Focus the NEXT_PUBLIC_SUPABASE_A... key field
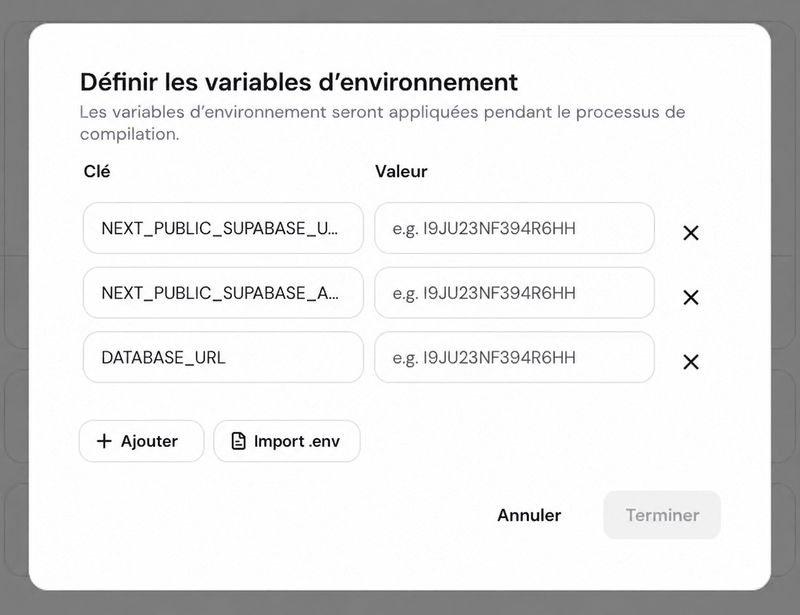The image size is (800, 615). [223, 292]
